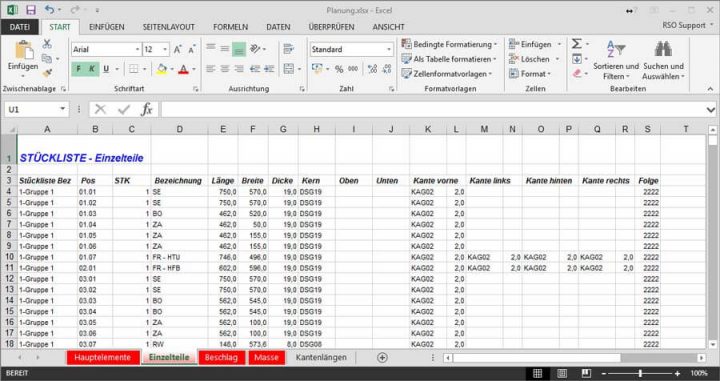Open Schriftart dialog launcher

pos(196,89)
